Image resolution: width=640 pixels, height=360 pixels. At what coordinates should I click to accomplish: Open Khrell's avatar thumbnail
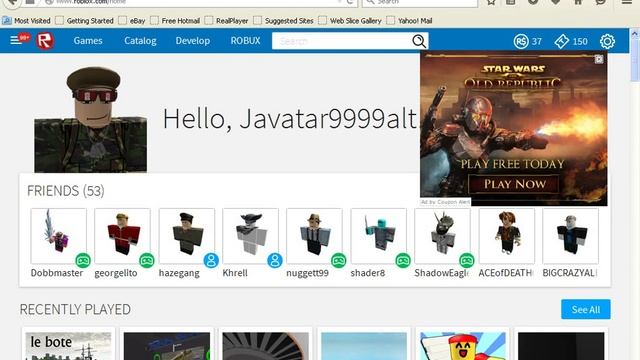click(x=250, y=236)
